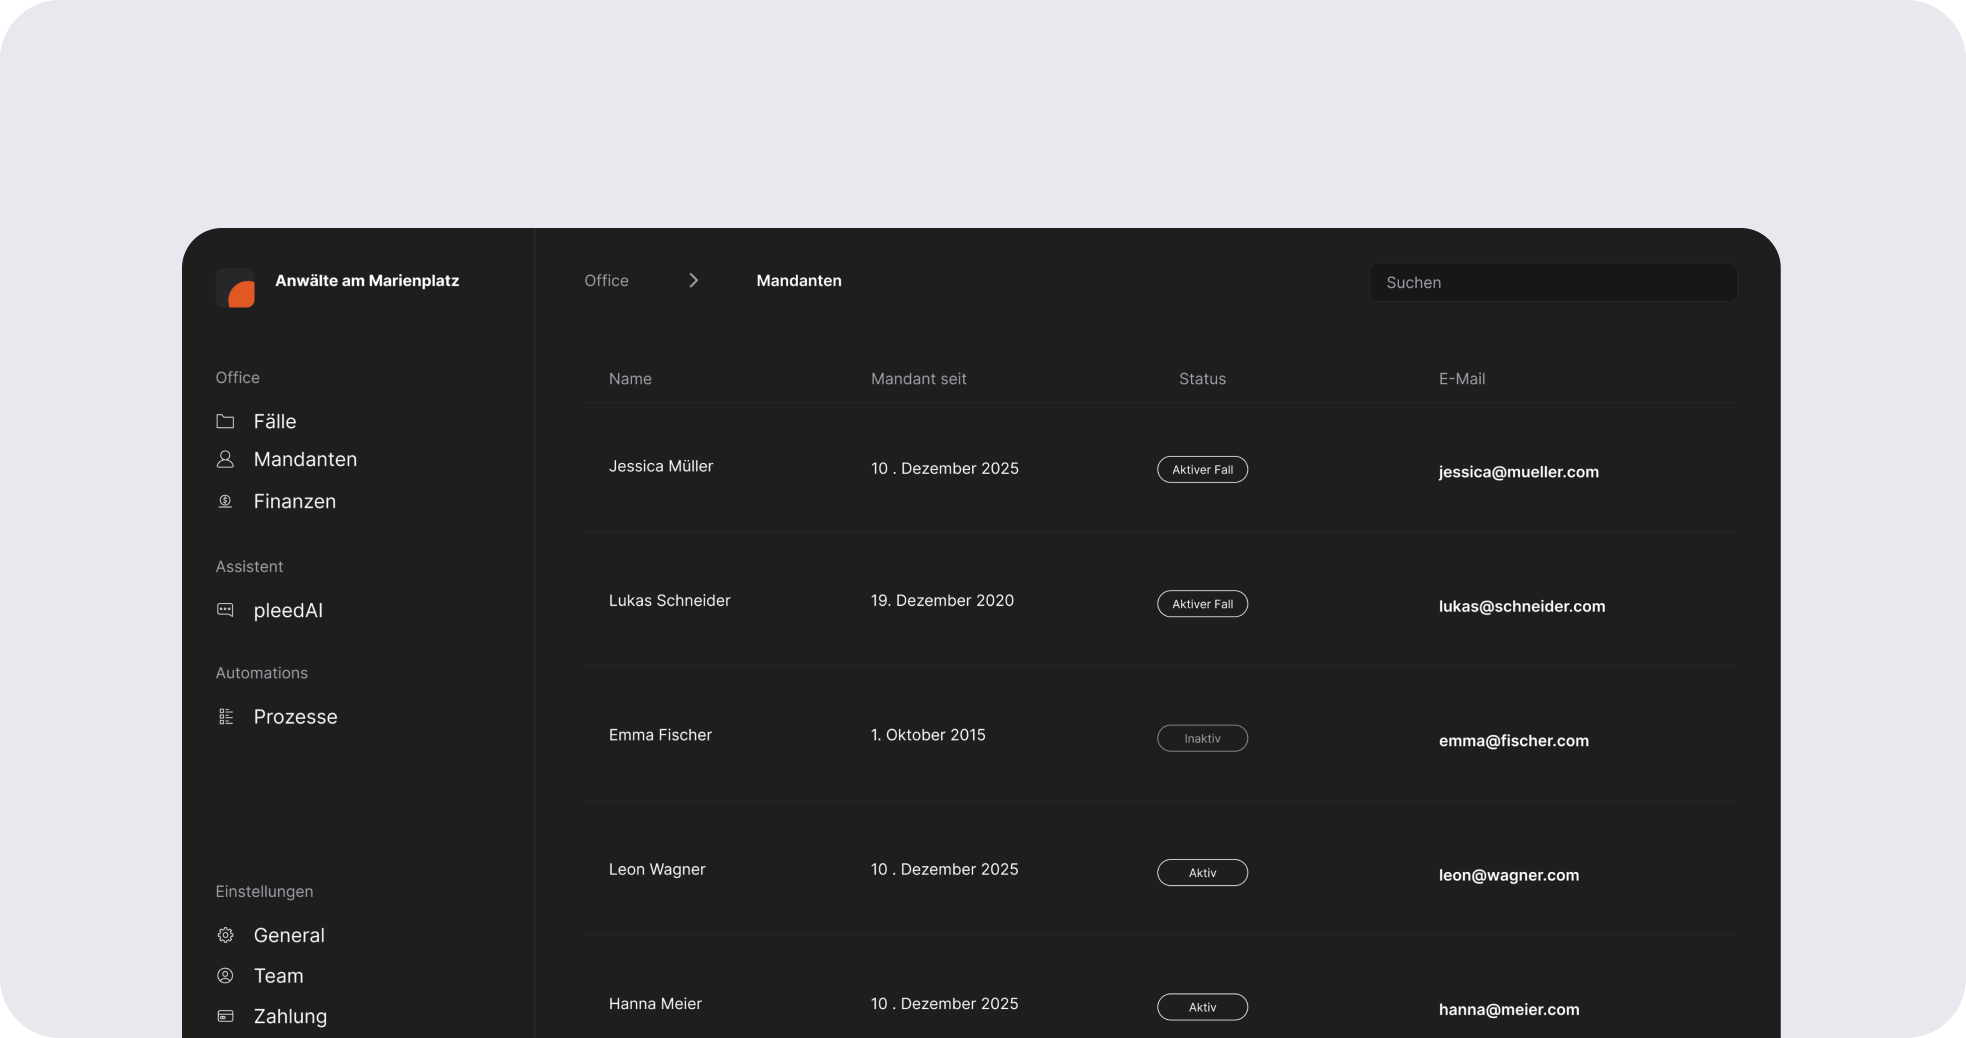Click the pleedAI chat icon
Screen dimensions: 1966x1038
point(225,610)
